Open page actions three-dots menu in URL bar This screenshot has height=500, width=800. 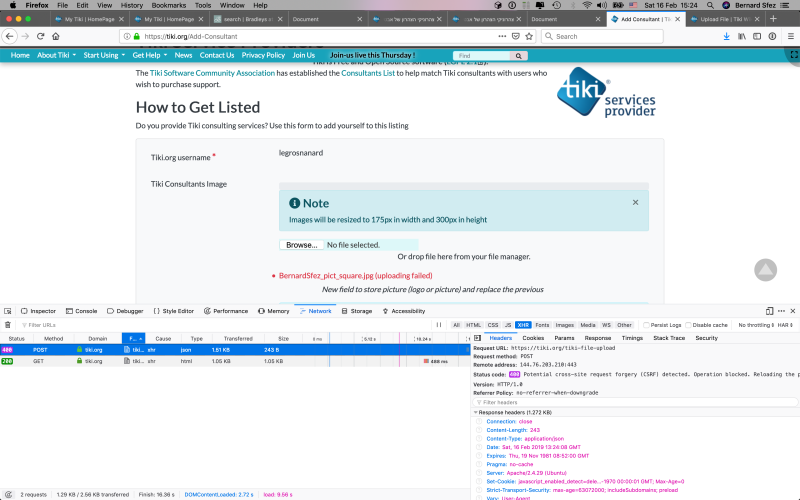(502, 36)
